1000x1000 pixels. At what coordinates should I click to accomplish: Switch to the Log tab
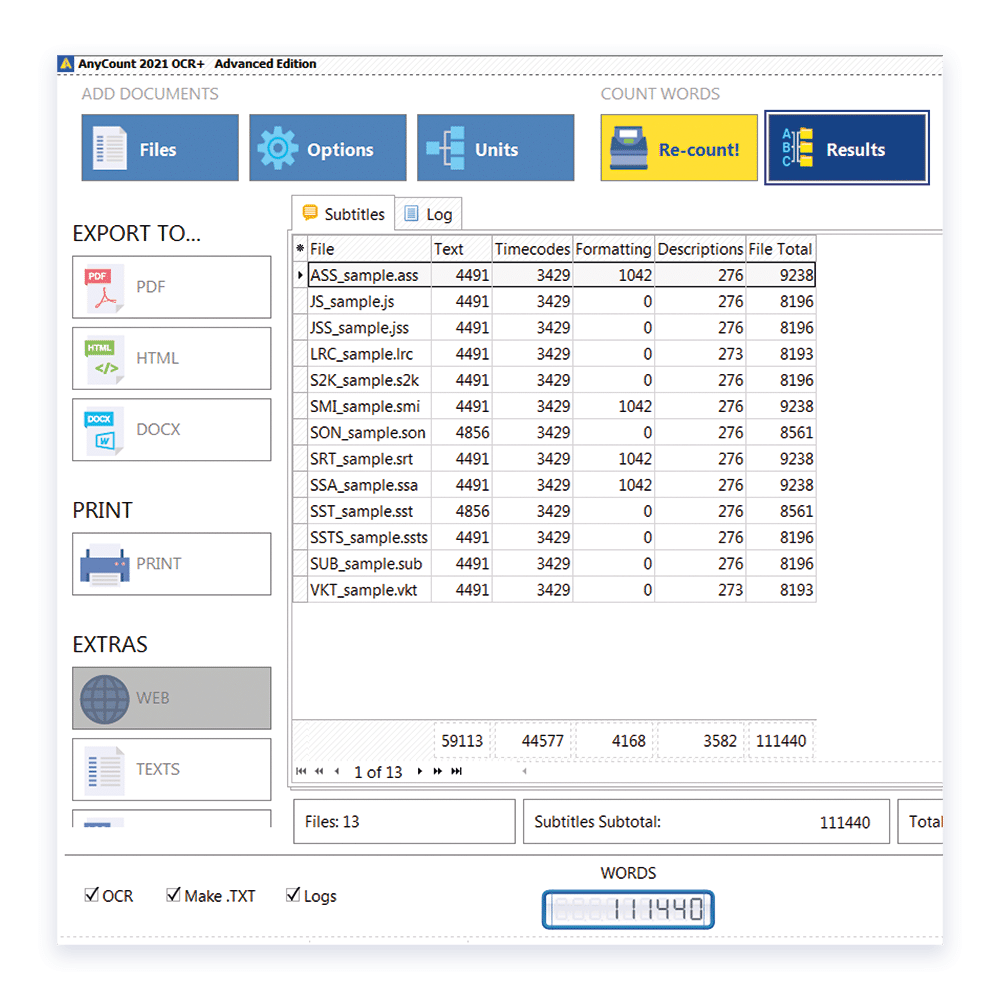[429, 214]
